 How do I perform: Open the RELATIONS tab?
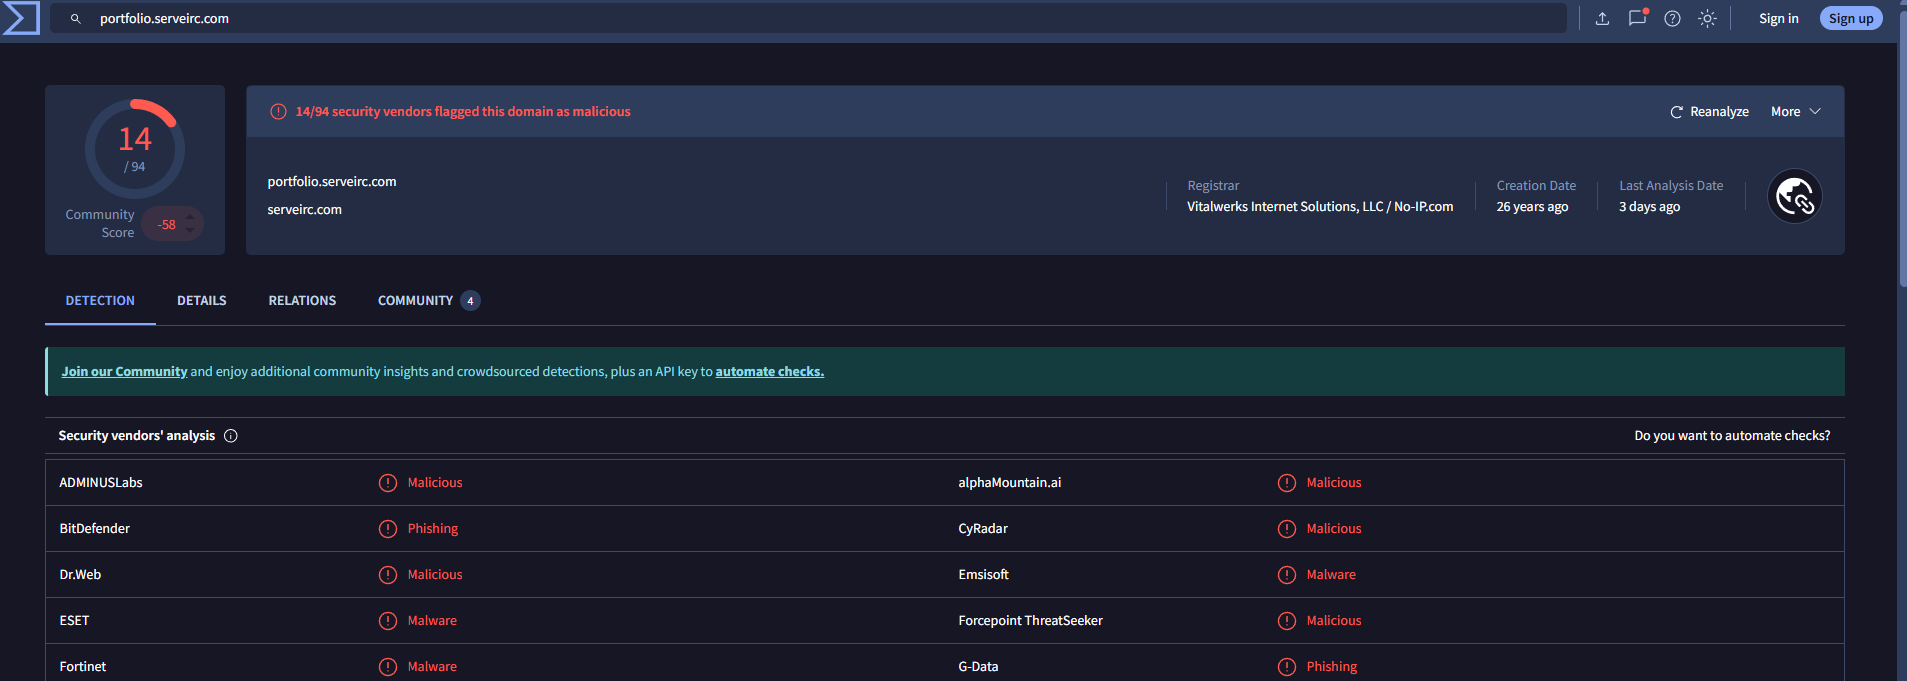click(302, 300)
